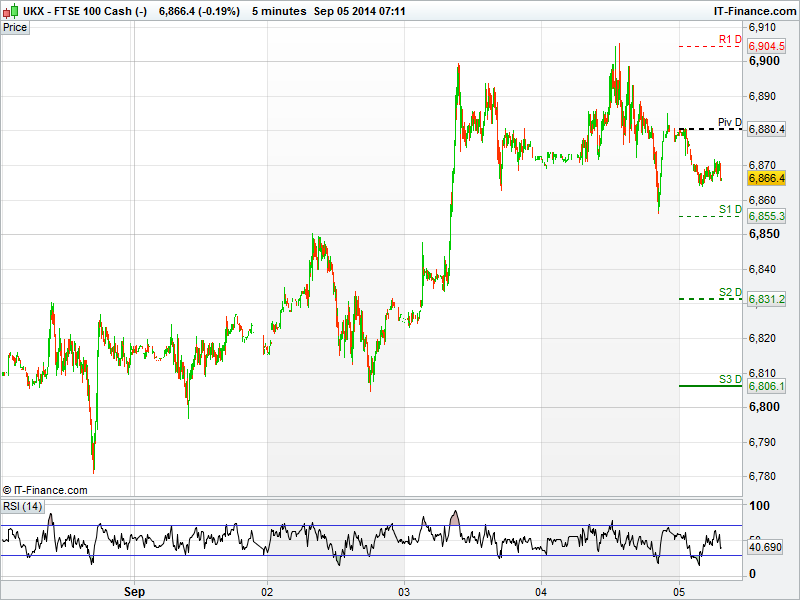Click the 6,904.5 red price tag

[767, 46]
